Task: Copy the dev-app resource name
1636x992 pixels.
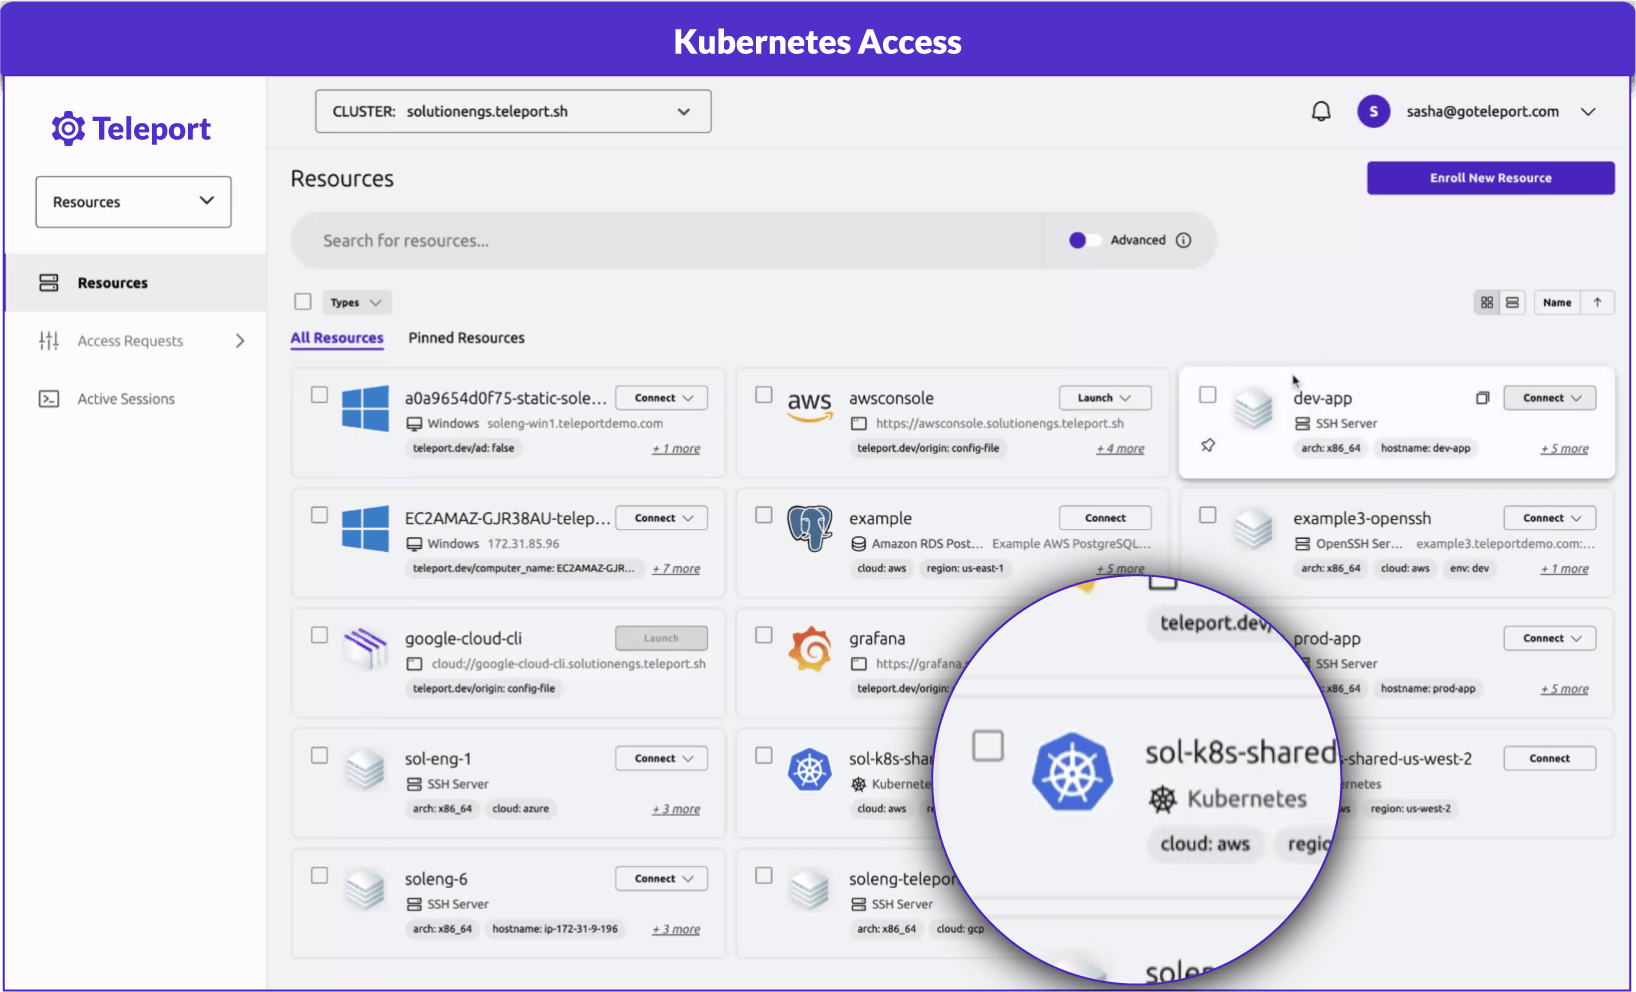Action: click(x=1483, y=398)
